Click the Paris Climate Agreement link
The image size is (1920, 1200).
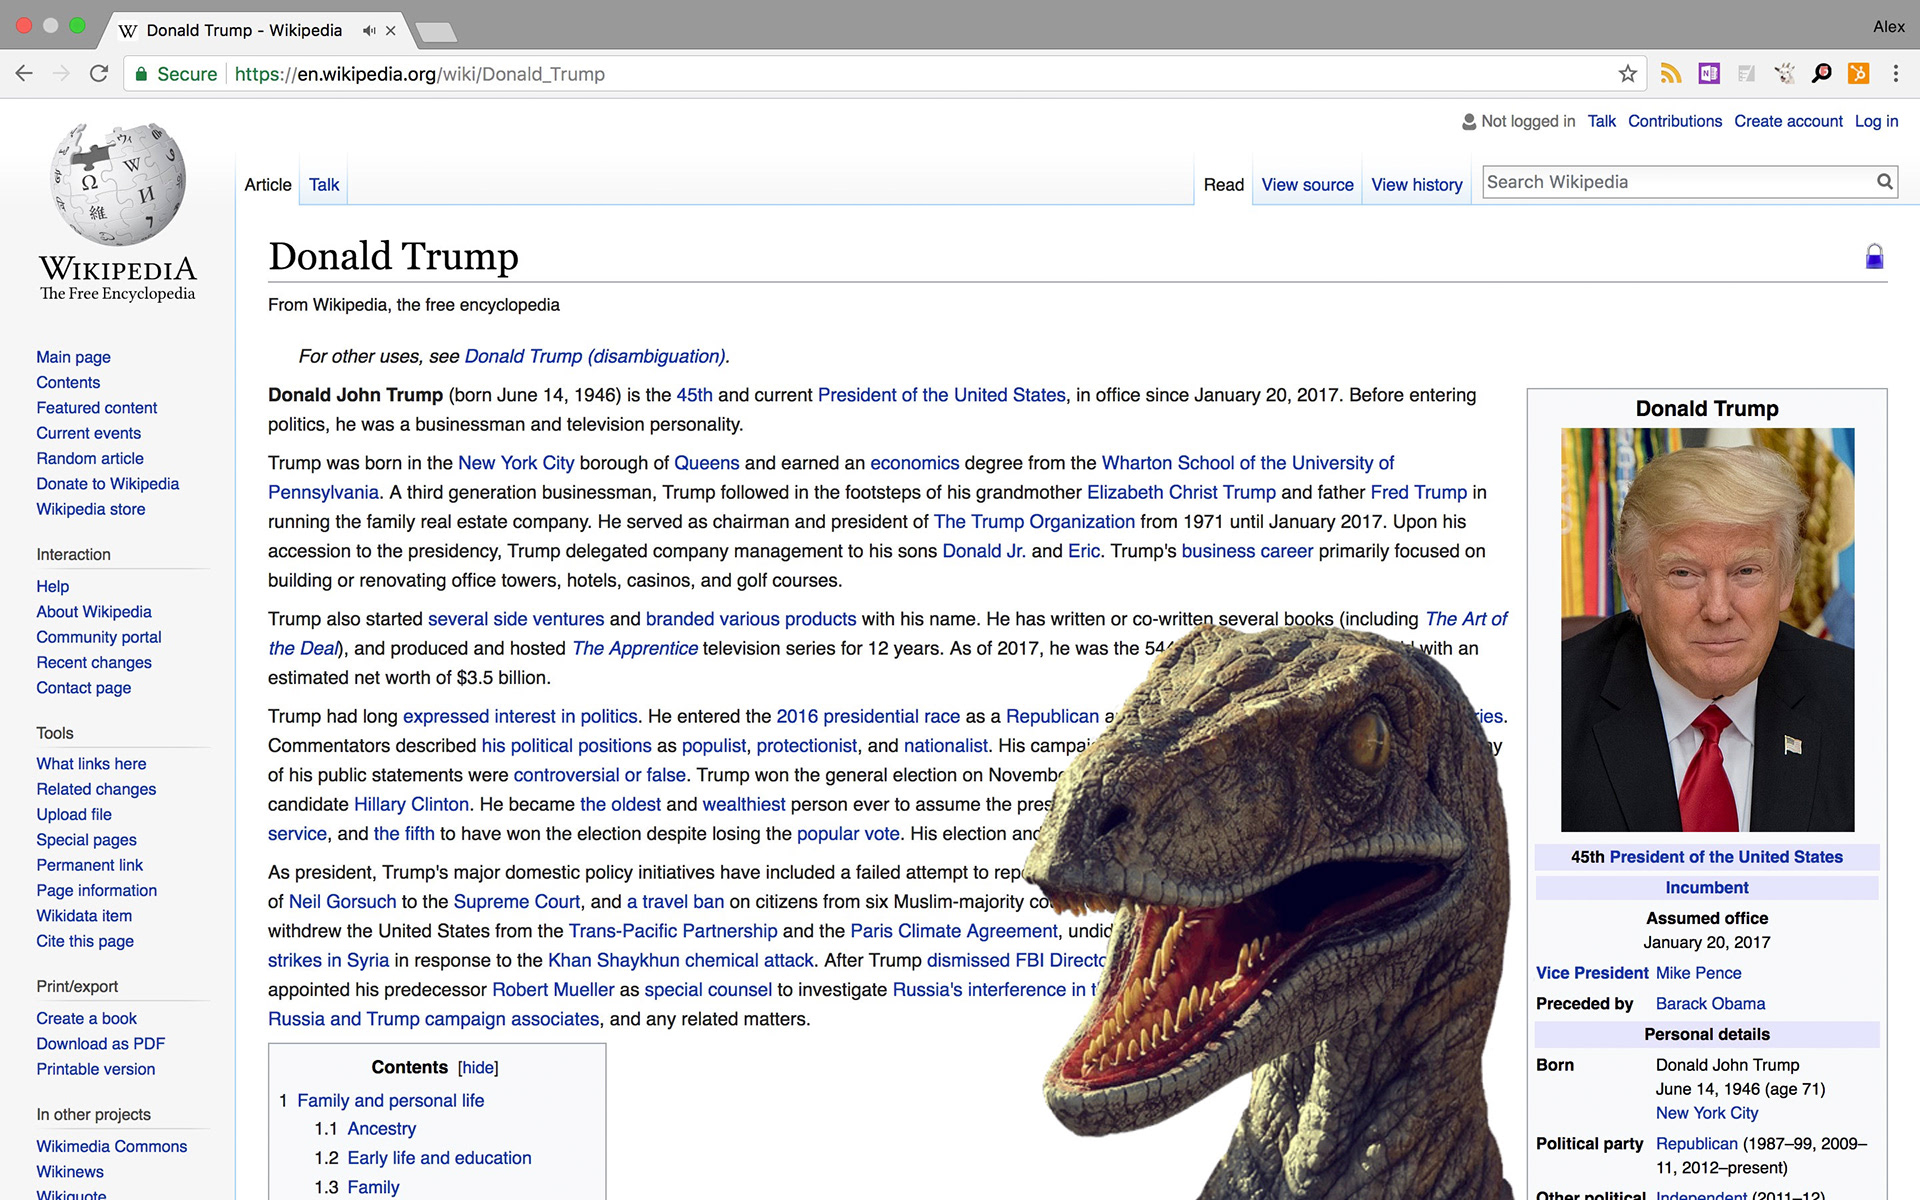(954, 931)
